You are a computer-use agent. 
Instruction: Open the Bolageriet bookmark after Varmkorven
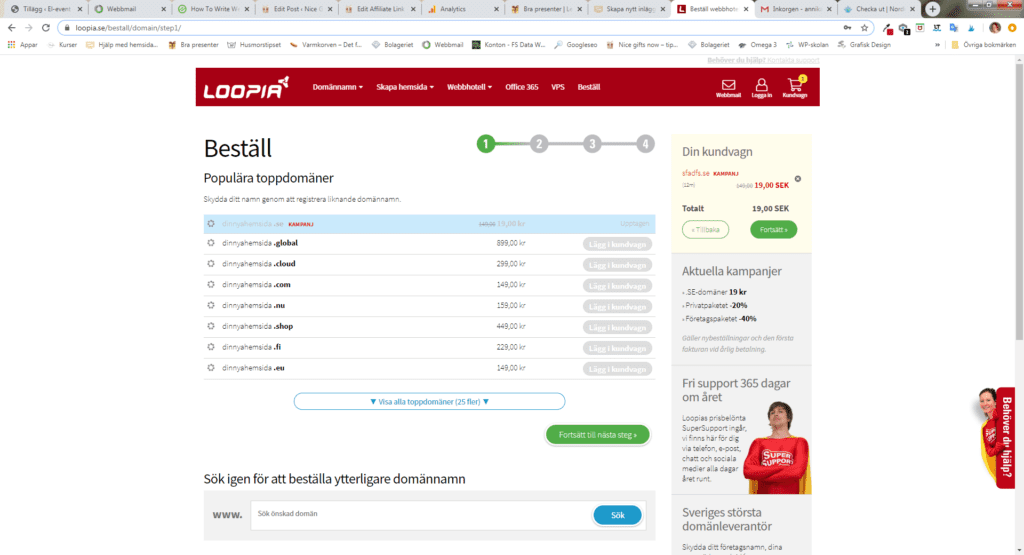click(x=392, y=45)
